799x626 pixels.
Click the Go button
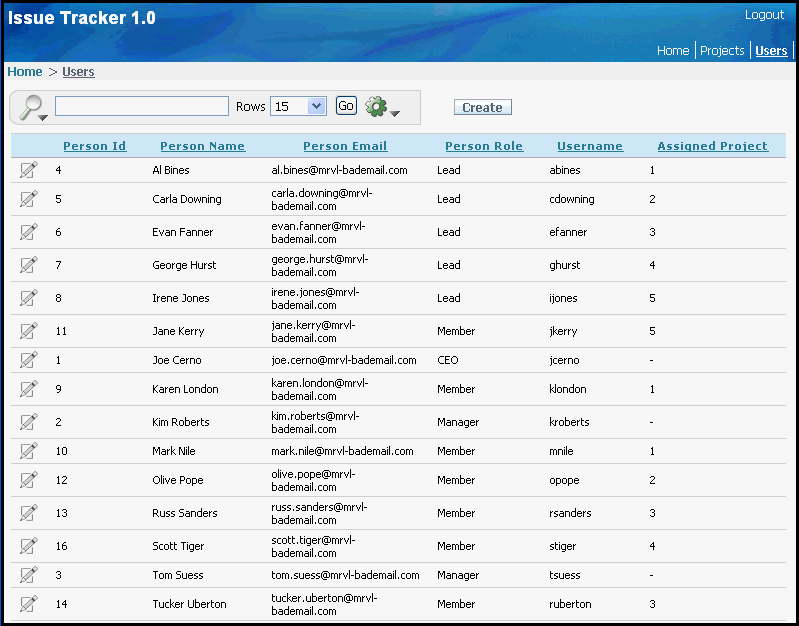click(346, 106)
